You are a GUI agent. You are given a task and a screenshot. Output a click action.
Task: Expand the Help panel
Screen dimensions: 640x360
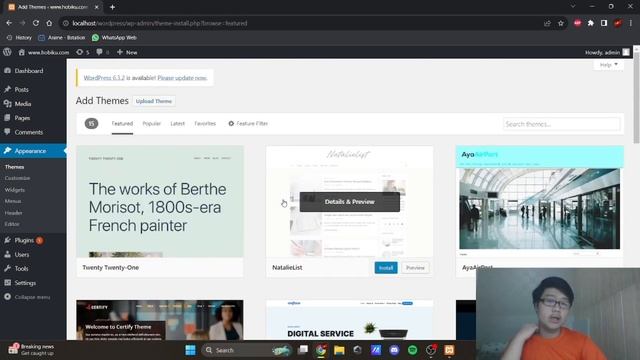click(609, 65)
